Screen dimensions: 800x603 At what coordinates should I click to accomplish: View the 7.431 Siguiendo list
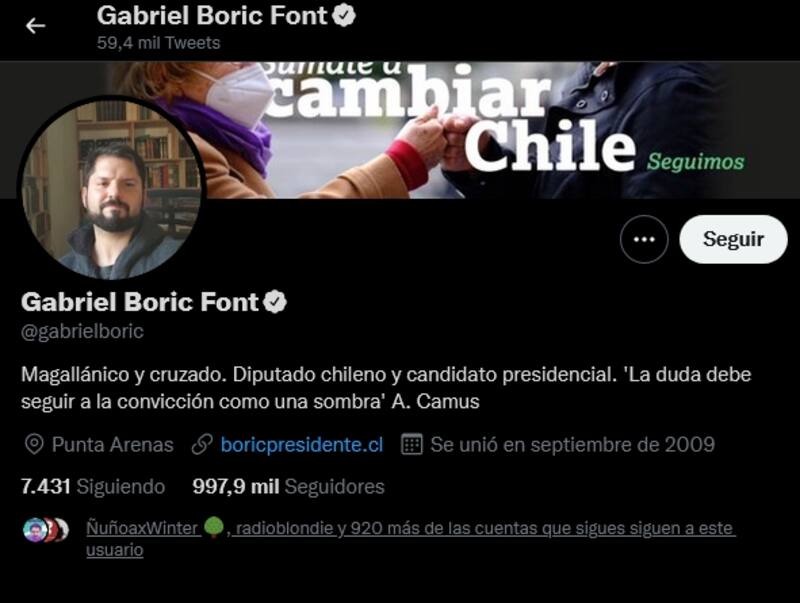click(93, 486)
